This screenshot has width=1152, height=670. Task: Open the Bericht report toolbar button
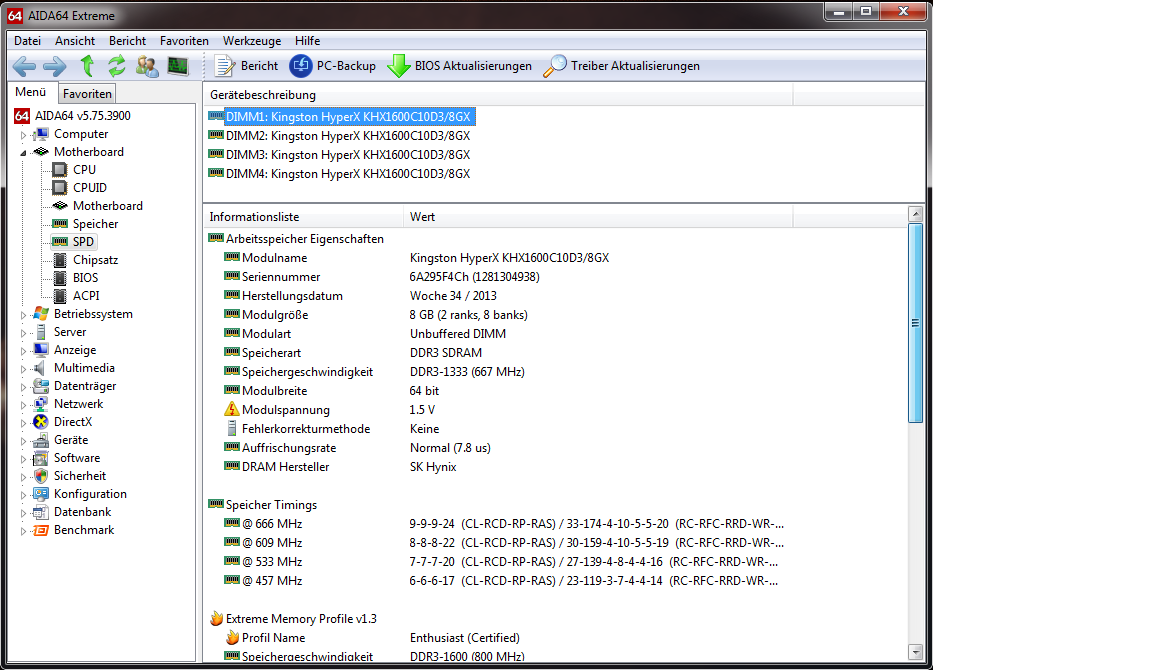point(246,66)
